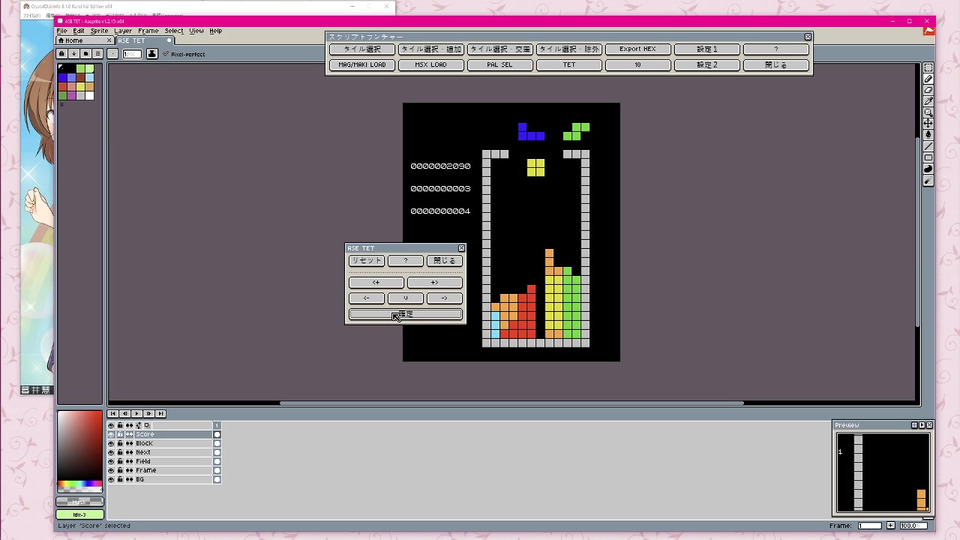
Task: Go to next frame in timeline
Action: (x=149, y=414)
